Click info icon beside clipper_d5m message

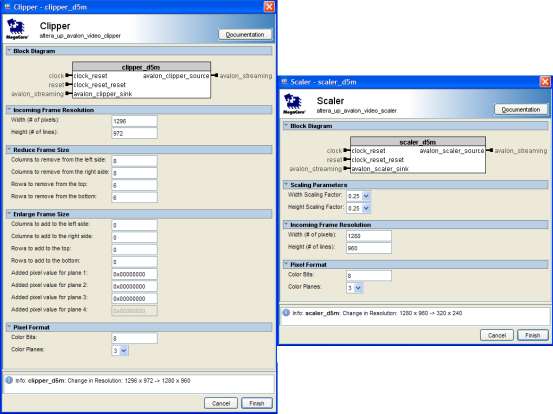9,380
